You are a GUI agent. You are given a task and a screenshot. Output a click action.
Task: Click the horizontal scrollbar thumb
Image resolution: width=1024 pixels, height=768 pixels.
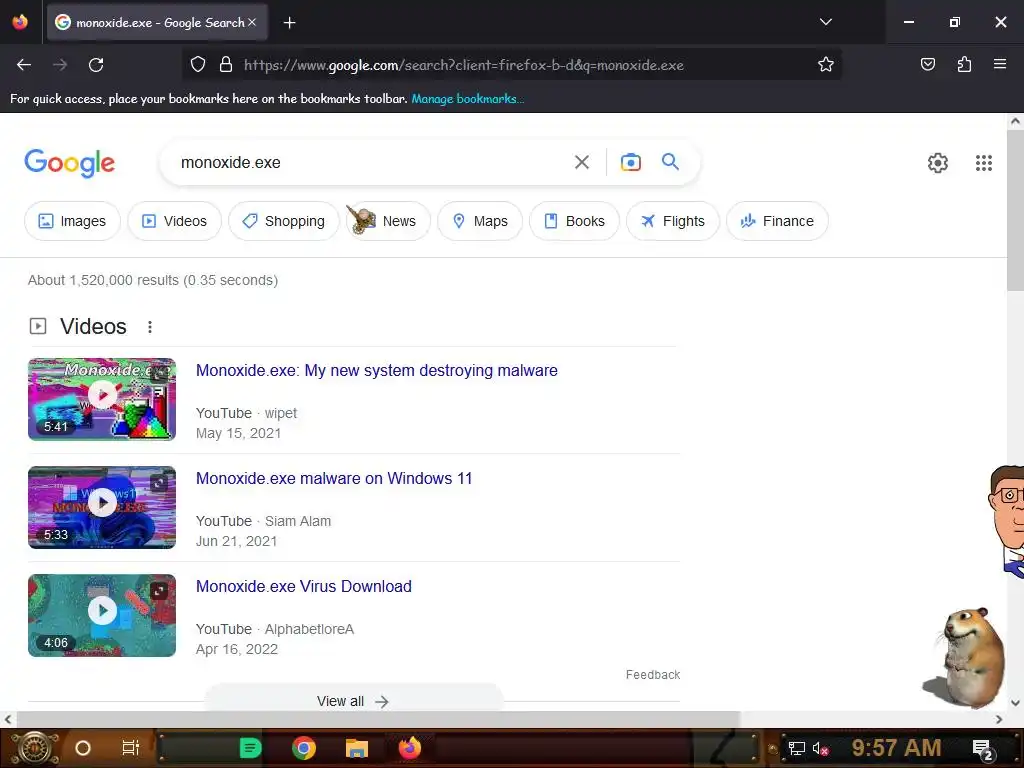point(377,719)
